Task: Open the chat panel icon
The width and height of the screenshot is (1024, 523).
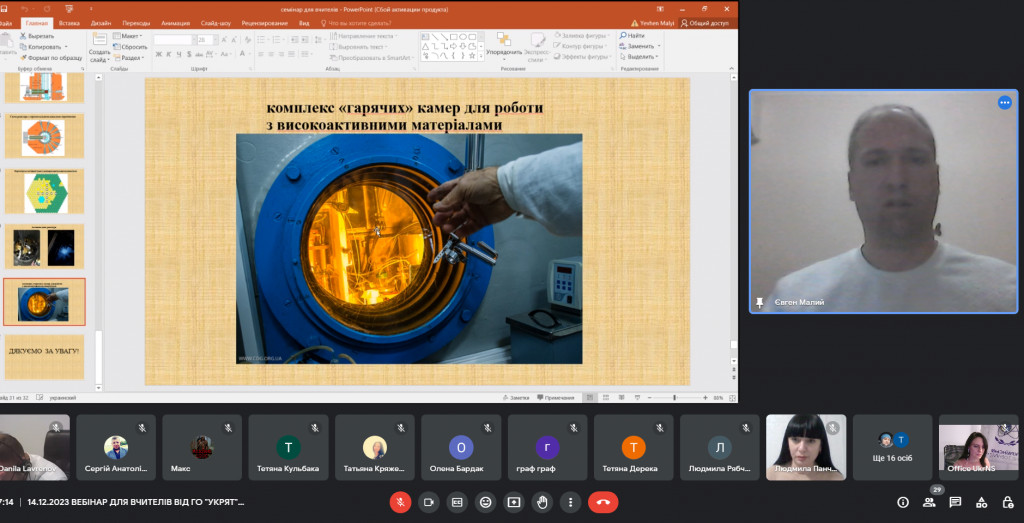Action: [x=955, y=502]
